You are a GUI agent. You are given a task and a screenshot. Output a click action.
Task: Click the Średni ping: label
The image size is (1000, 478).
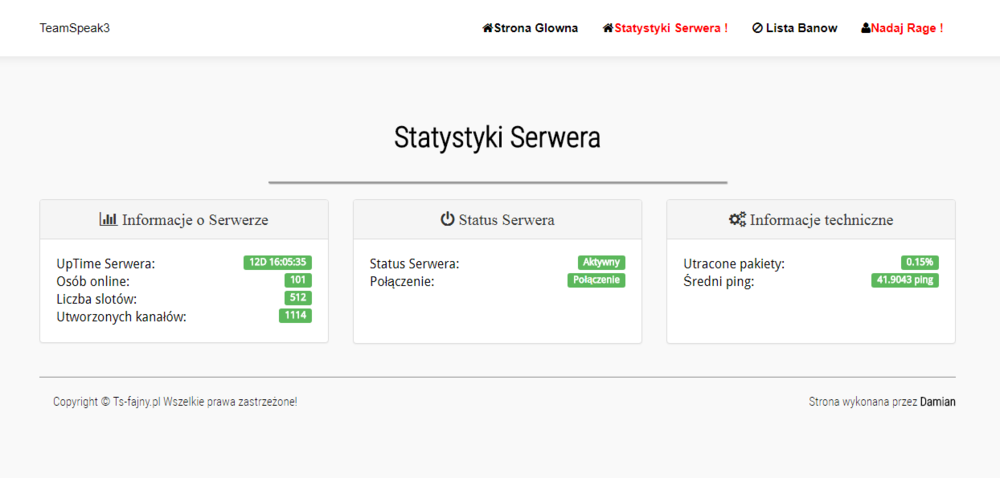tap(719, 282)
